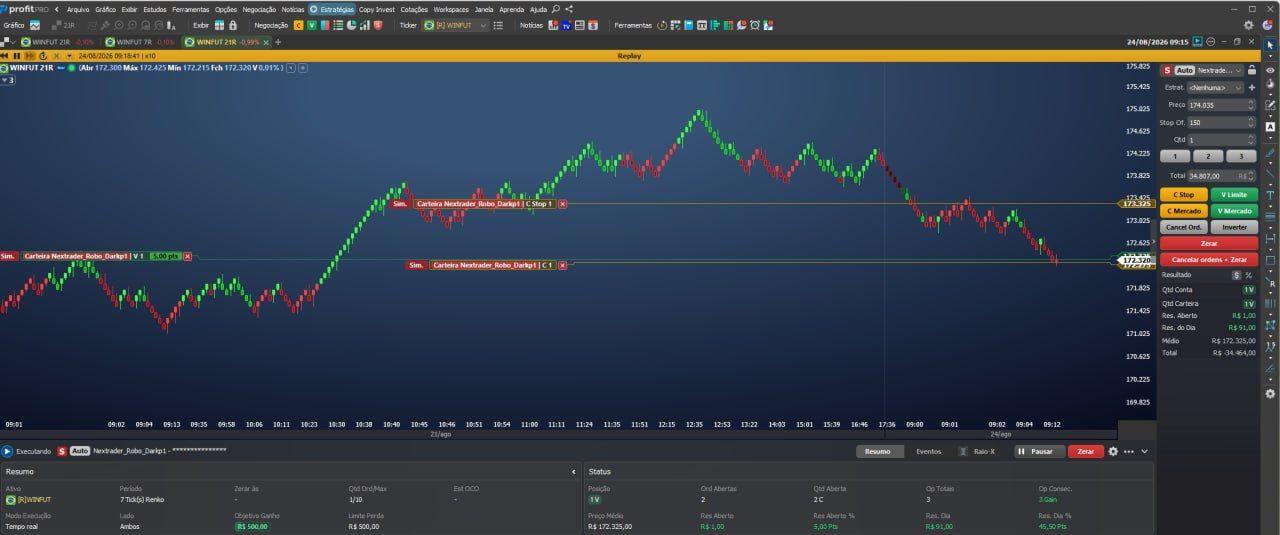The width and height of the screenshot is (1280, 535).
Task: Click the C Stop button
Action: 1184,195
